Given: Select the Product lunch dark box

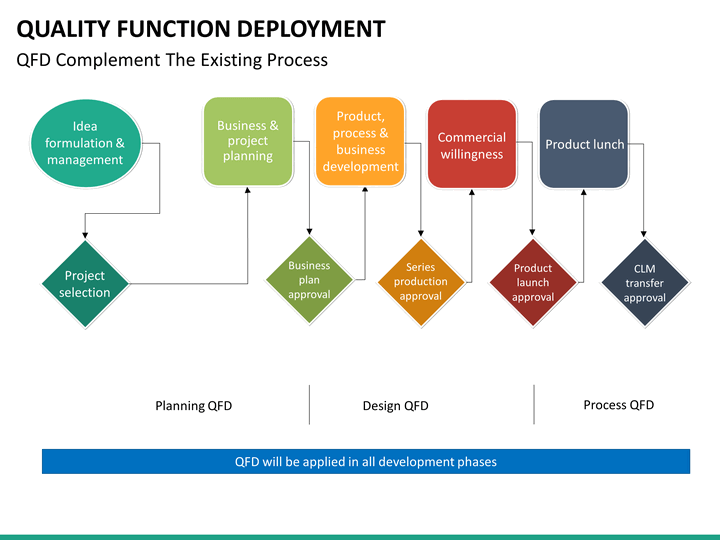Looking at the screenshot, I should point(584,144).
